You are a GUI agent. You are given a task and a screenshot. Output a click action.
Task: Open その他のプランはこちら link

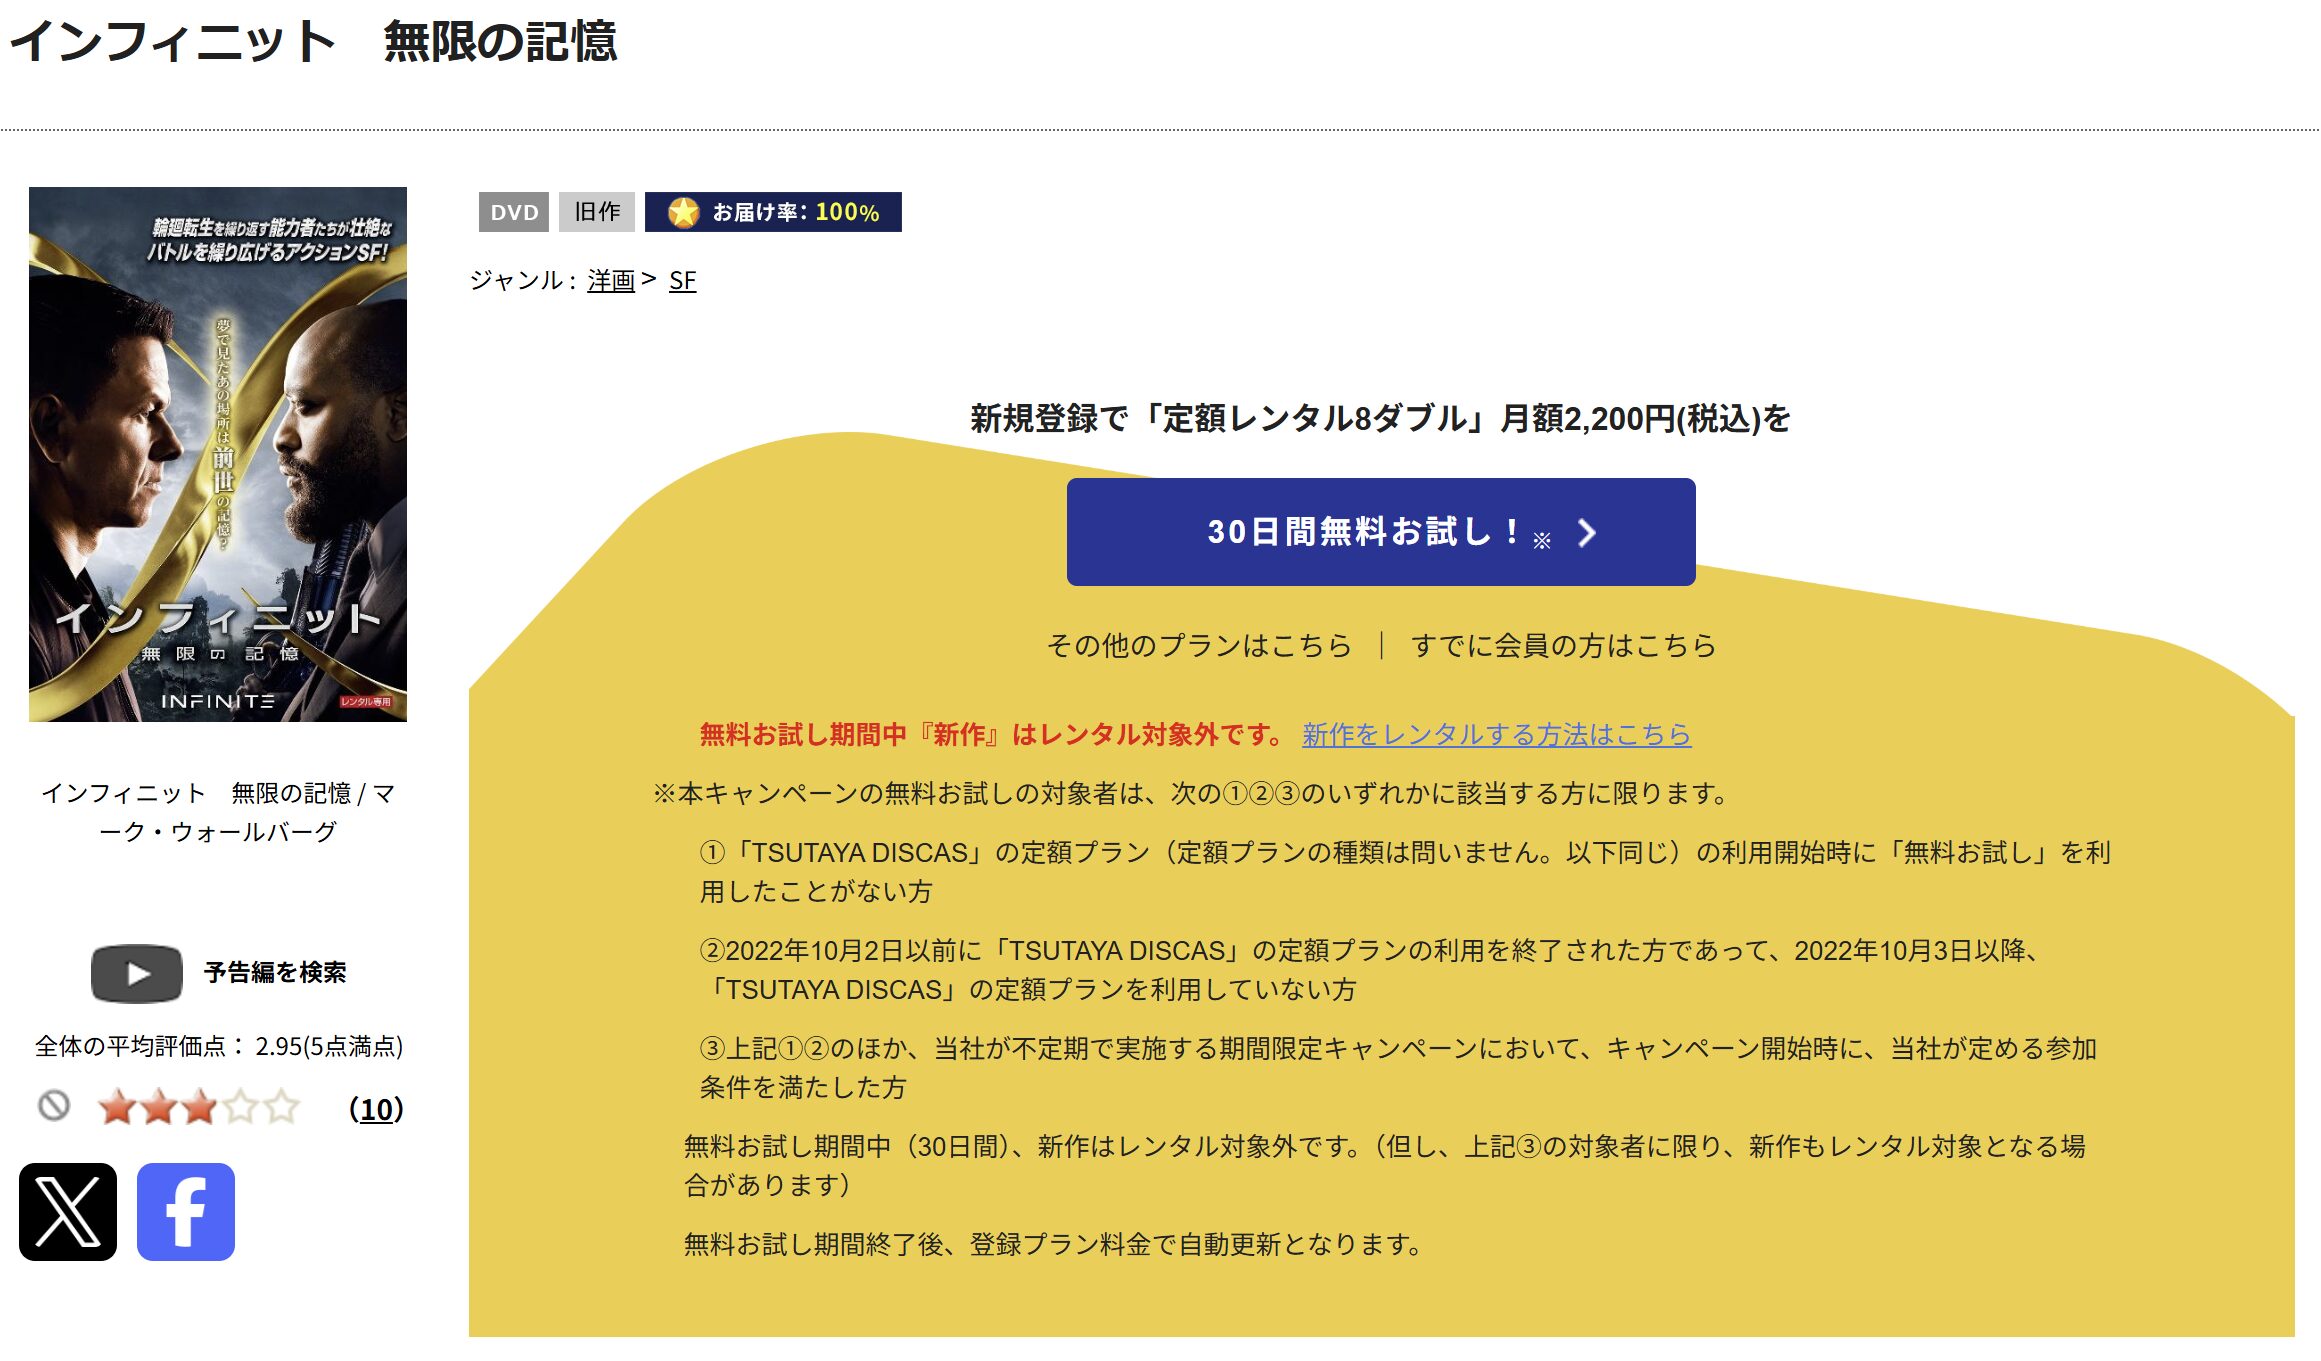coord(1199,645)
